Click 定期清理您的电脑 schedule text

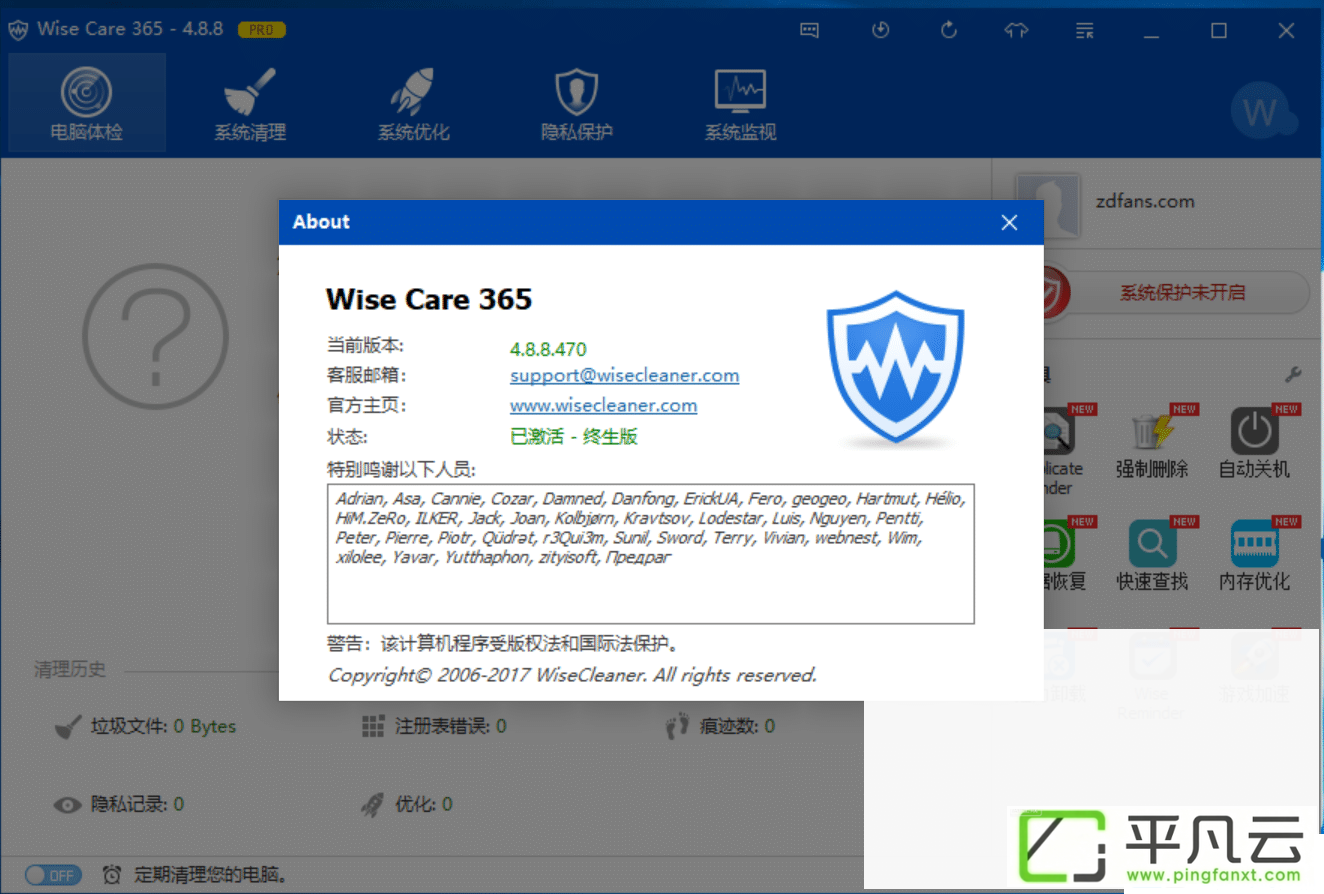[x=212, y=875]
